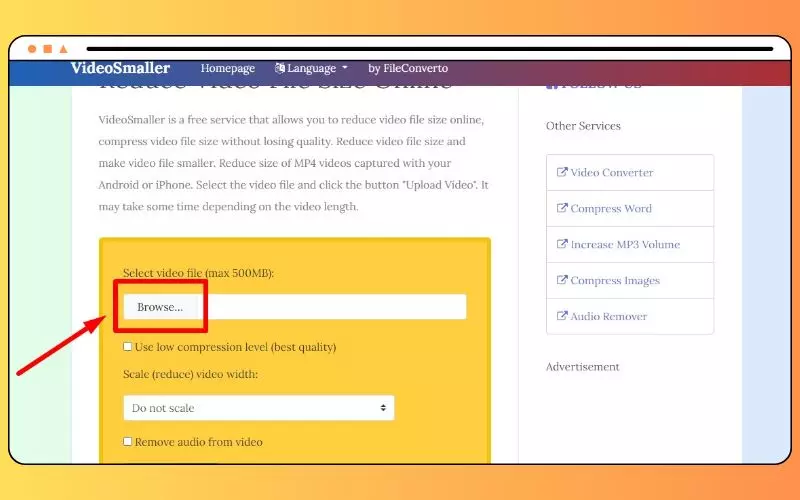
Task: Click external-link icon beside Compress Images
Action: click(x=562, y=280)
